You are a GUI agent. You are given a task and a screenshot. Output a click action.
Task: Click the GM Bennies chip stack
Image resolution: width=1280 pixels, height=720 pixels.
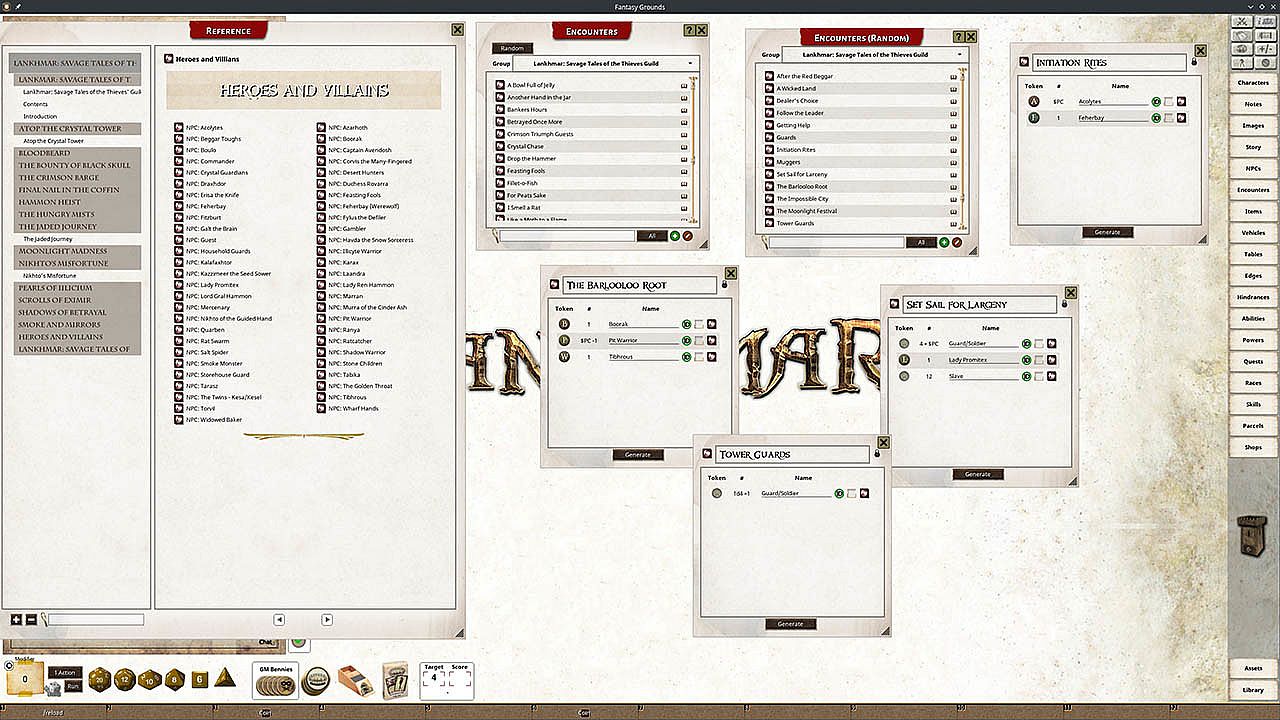[x=275, y=684]
